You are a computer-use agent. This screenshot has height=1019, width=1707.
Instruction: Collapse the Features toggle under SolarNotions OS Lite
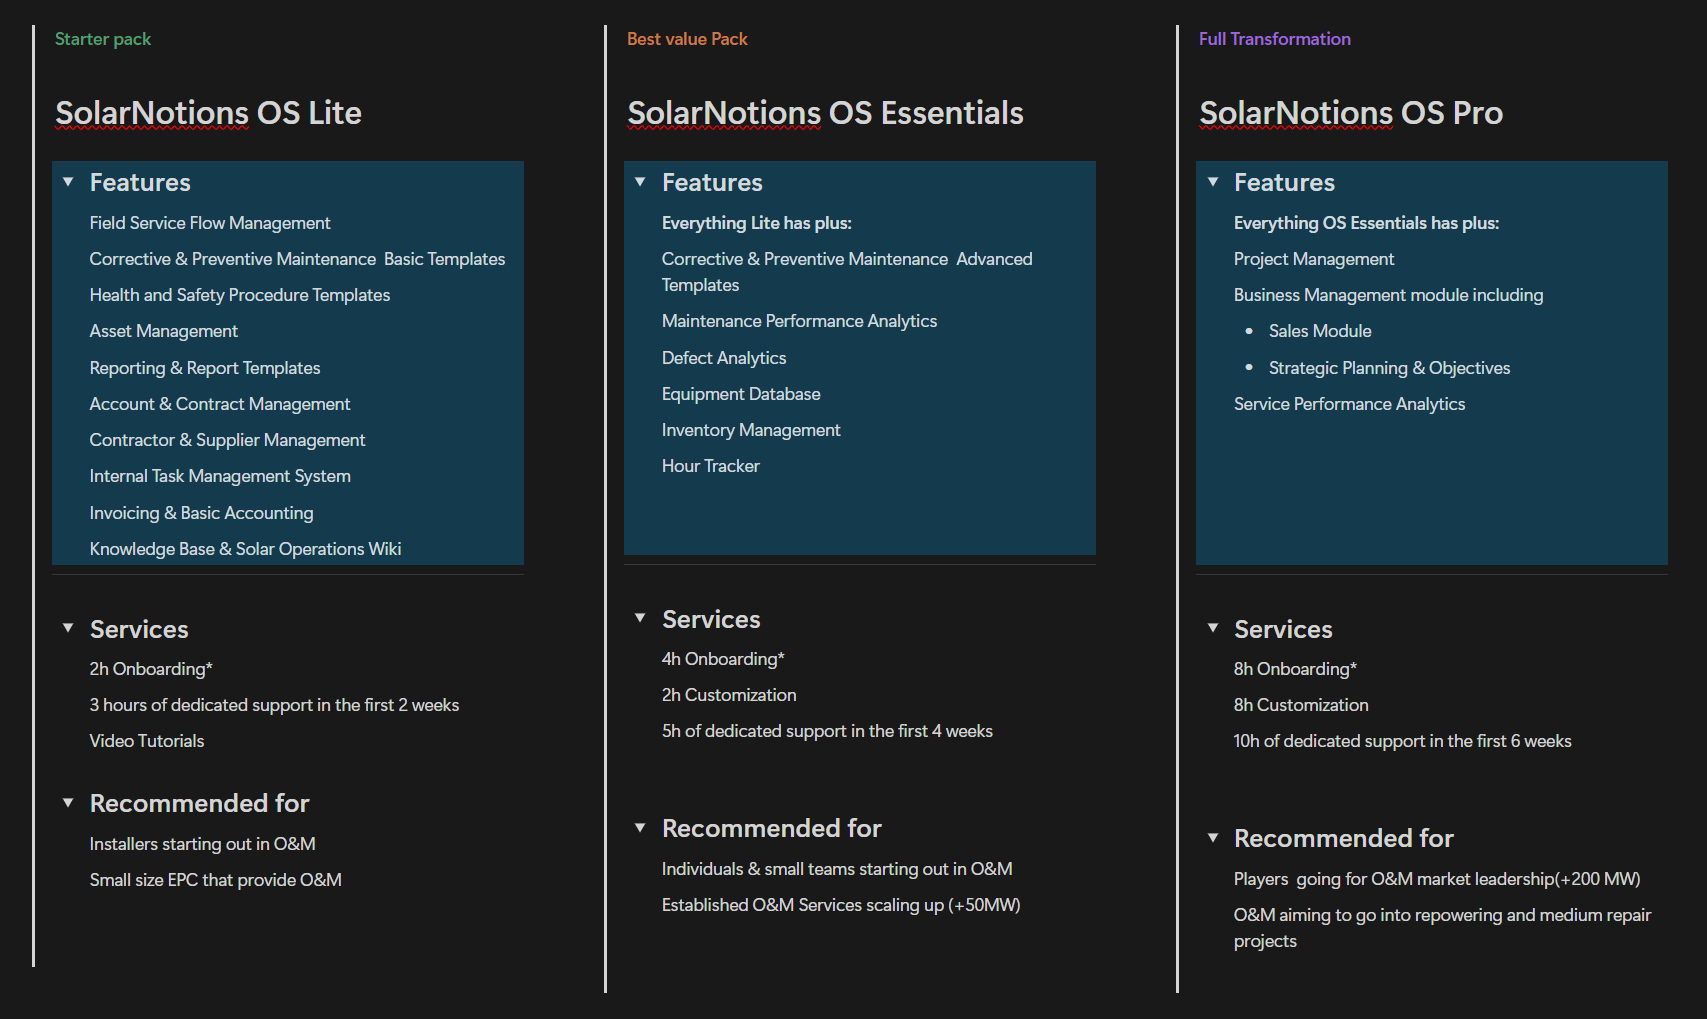coord(68,182)
